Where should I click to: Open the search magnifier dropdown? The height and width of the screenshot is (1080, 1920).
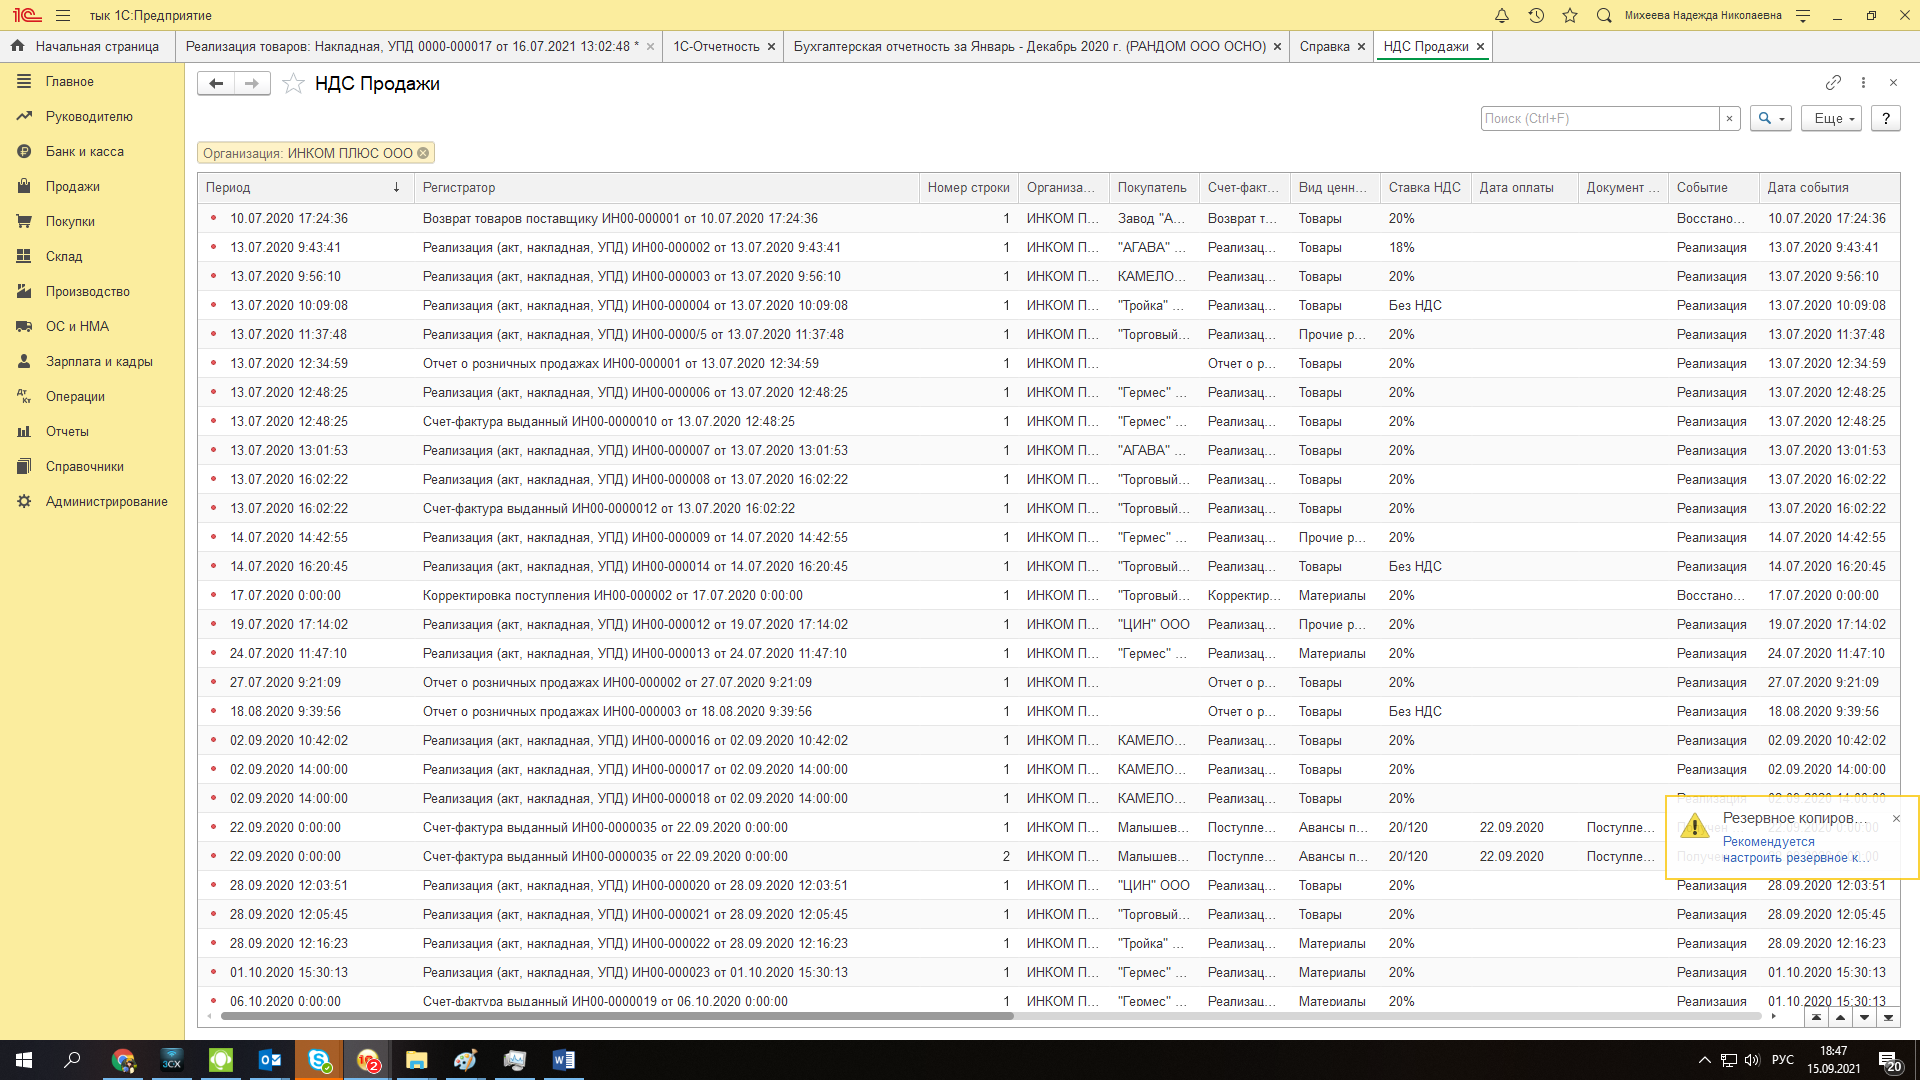coord(1770,118)
